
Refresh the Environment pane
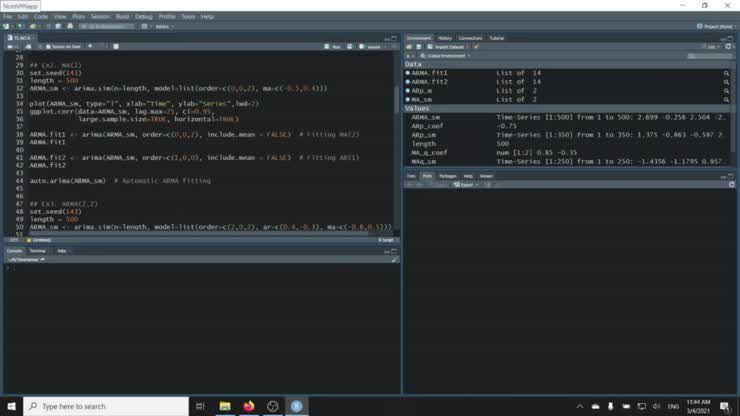[x=728, y=47]
